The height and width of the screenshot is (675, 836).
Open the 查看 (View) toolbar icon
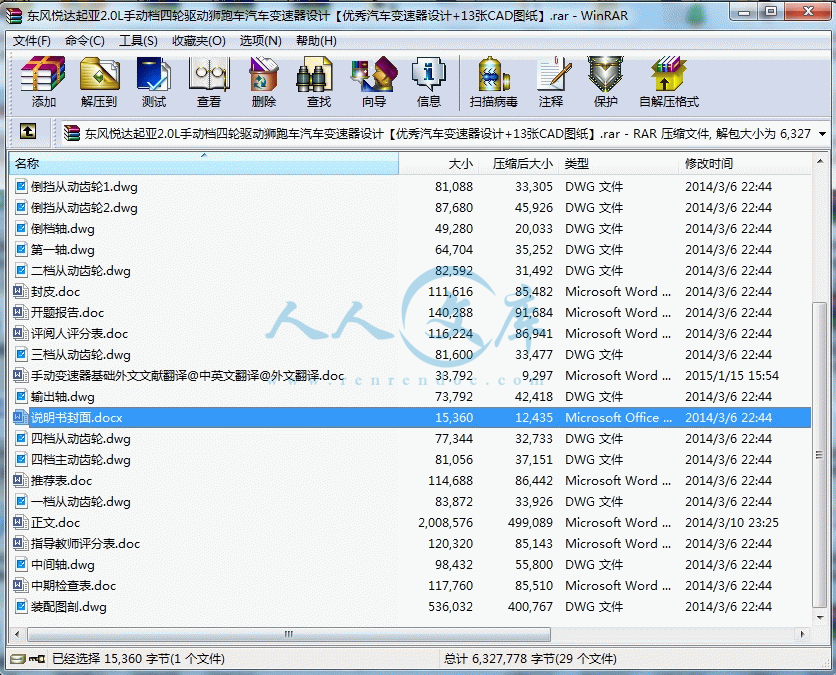pos(208,82)
